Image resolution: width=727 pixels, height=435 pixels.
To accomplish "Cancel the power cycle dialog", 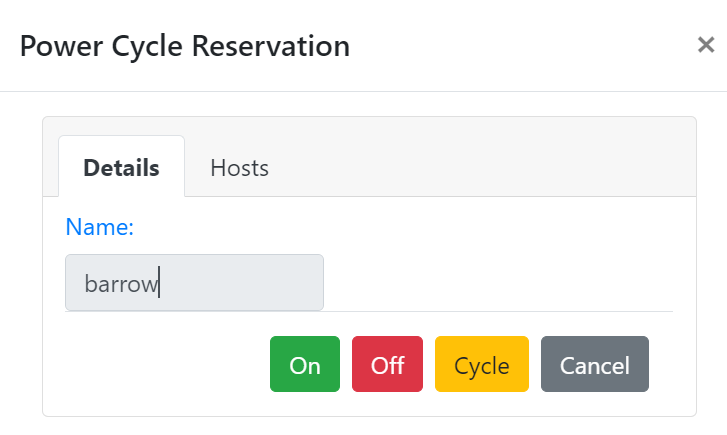I will point(595,364).
